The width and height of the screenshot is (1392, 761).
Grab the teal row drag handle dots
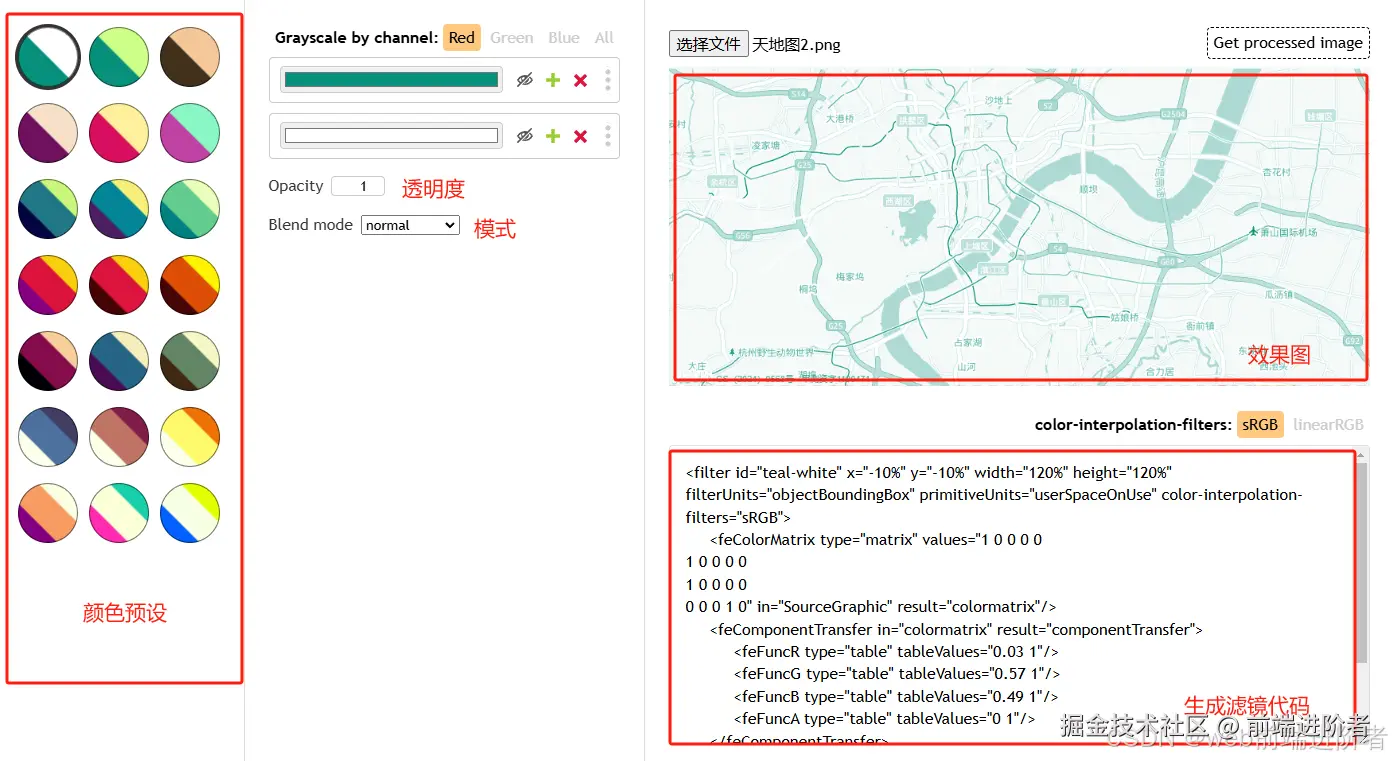click(x=607, y=80)
